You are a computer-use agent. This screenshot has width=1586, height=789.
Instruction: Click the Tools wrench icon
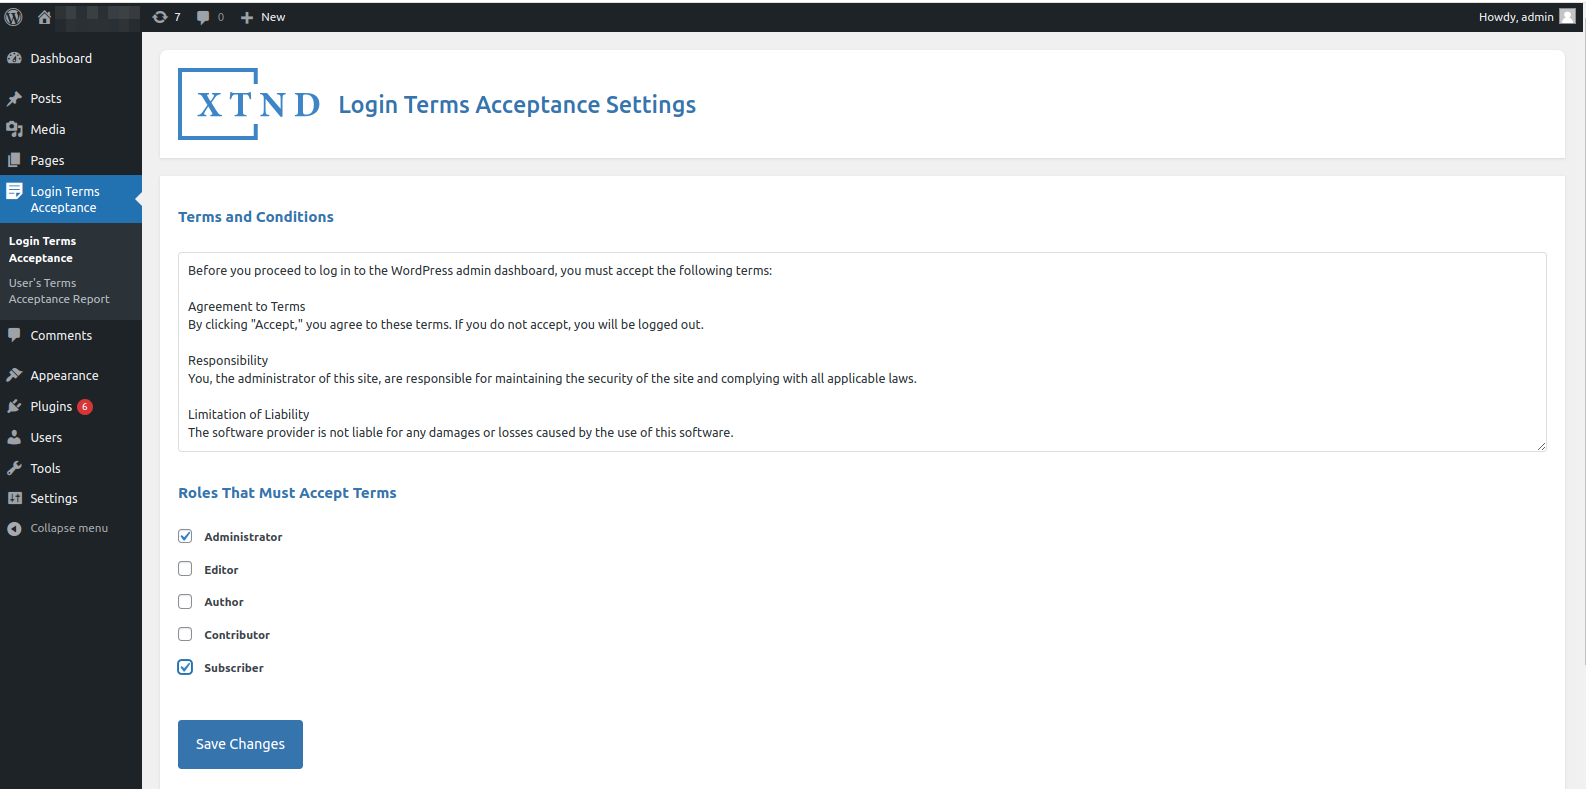[x=14, y=468]
